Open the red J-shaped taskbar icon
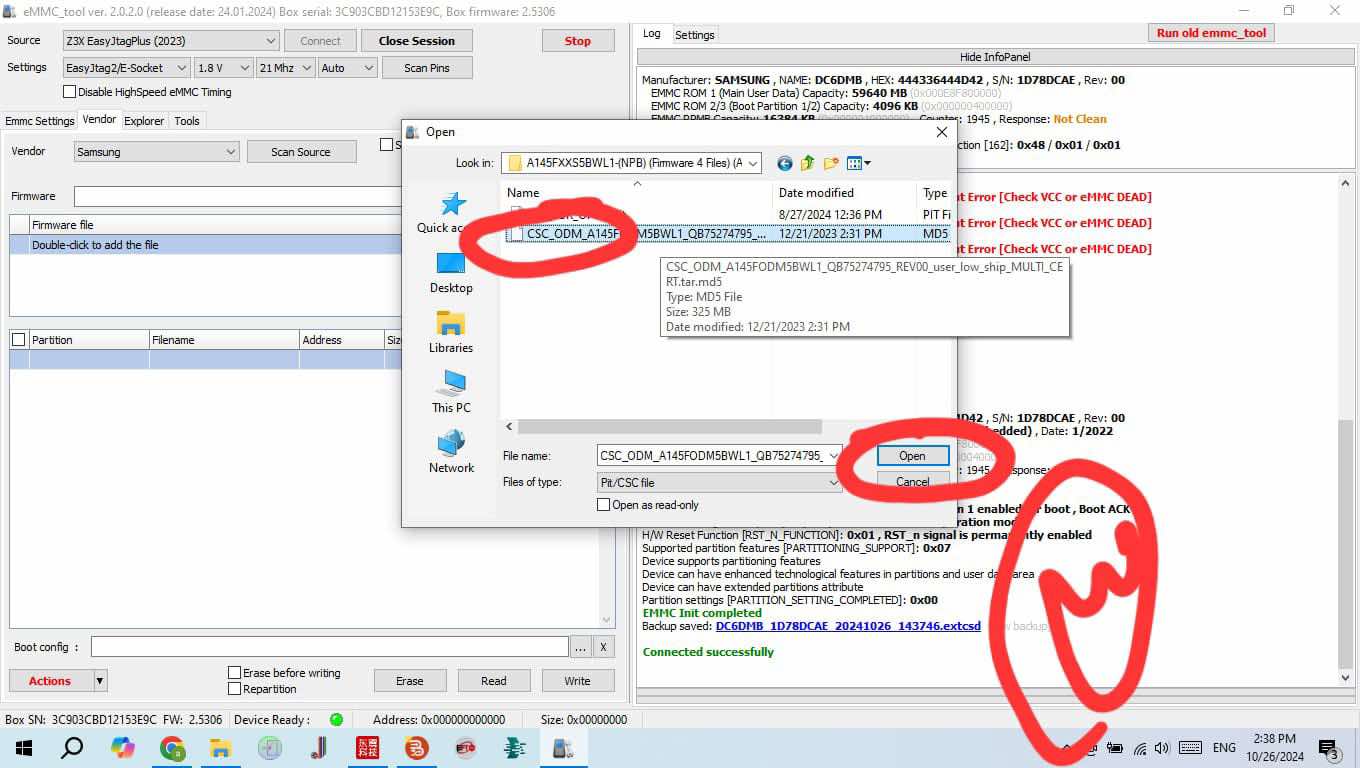This screenshot has width=1360, height=768. [318, 748]
